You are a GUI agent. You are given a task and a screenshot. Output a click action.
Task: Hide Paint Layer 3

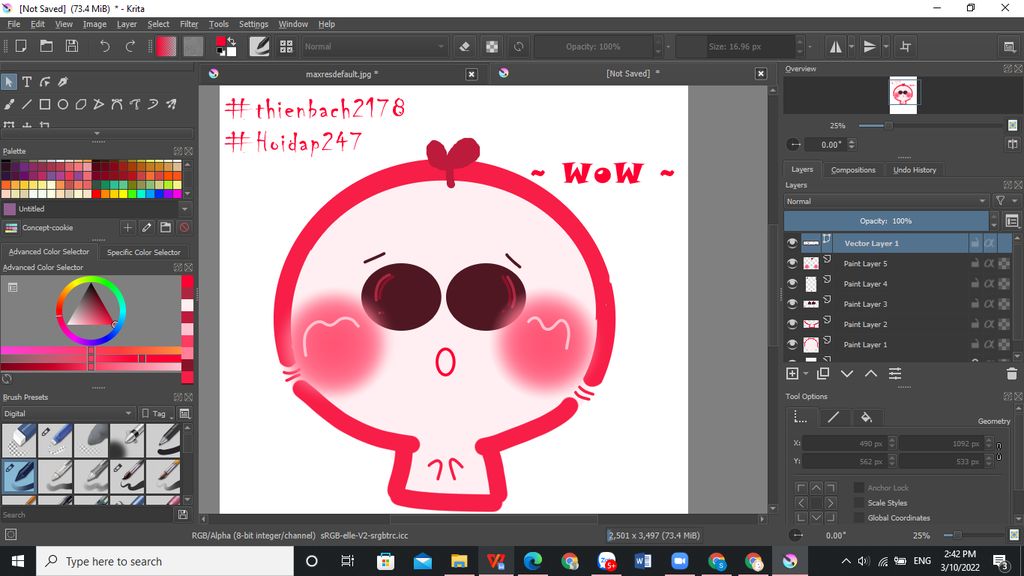point(792,304)
